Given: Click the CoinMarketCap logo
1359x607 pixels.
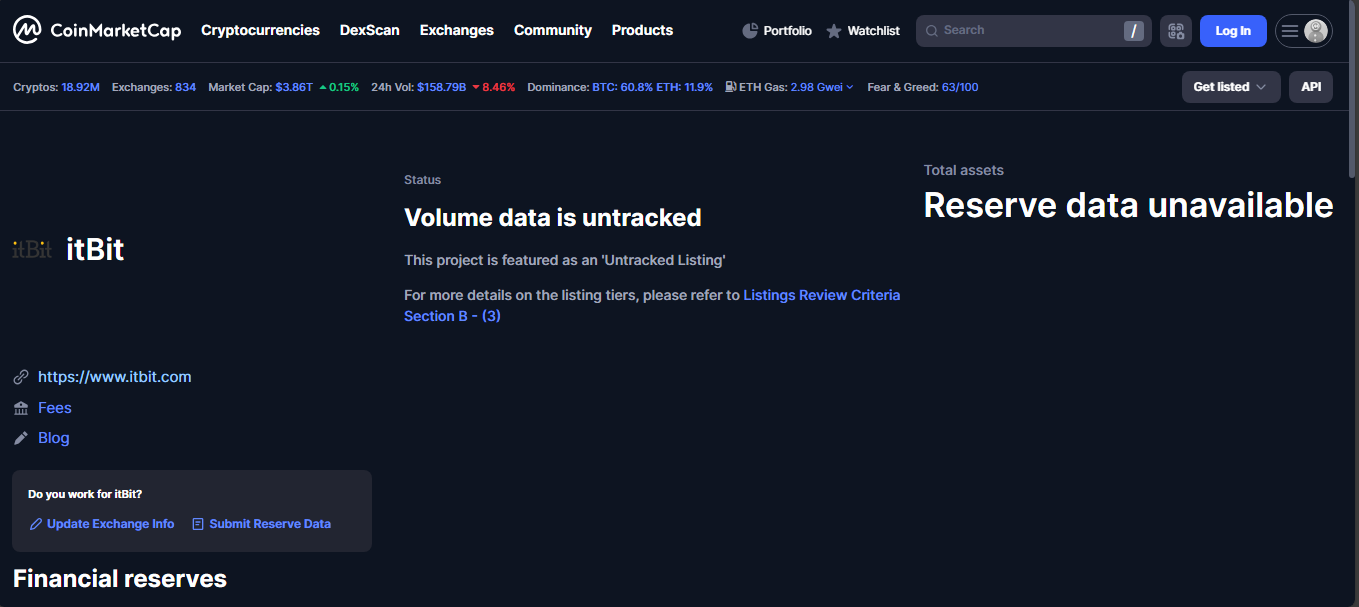Looking at the screenshot, I should (x=97, y=30).
